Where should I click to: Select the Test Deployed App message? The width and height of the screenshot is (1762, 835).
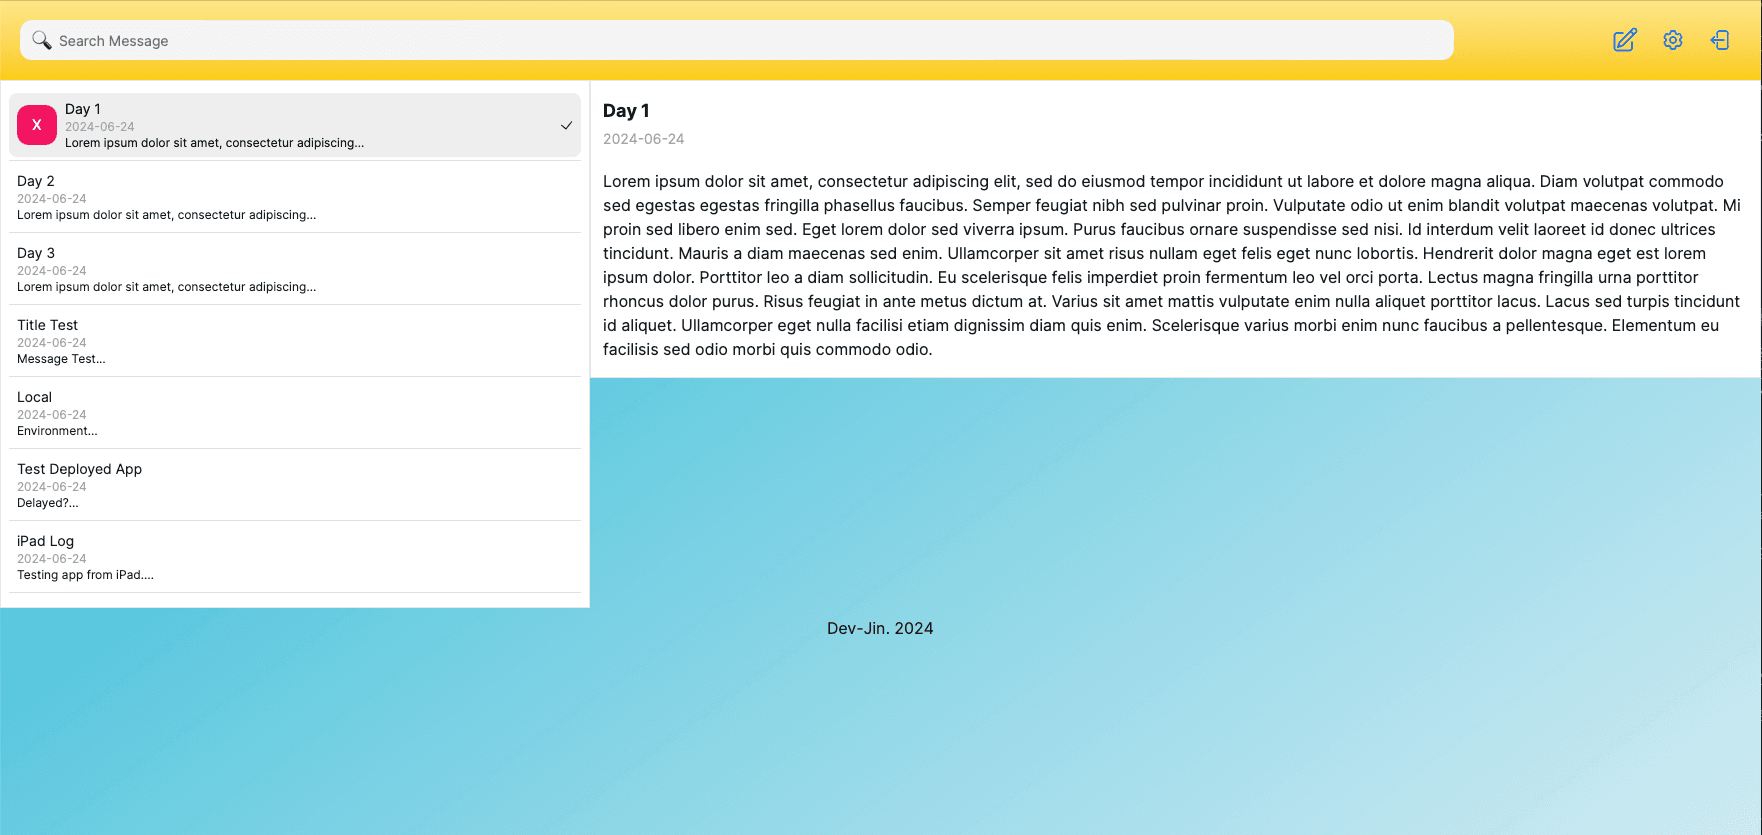[295, 485]
